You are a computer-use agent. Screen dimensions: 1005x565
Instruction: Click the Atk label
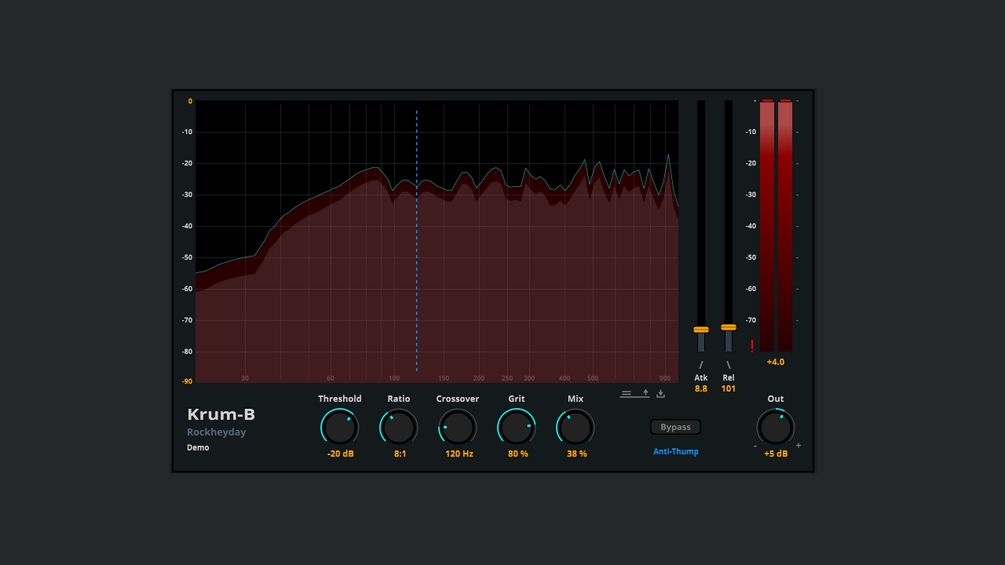pos(701,378)
